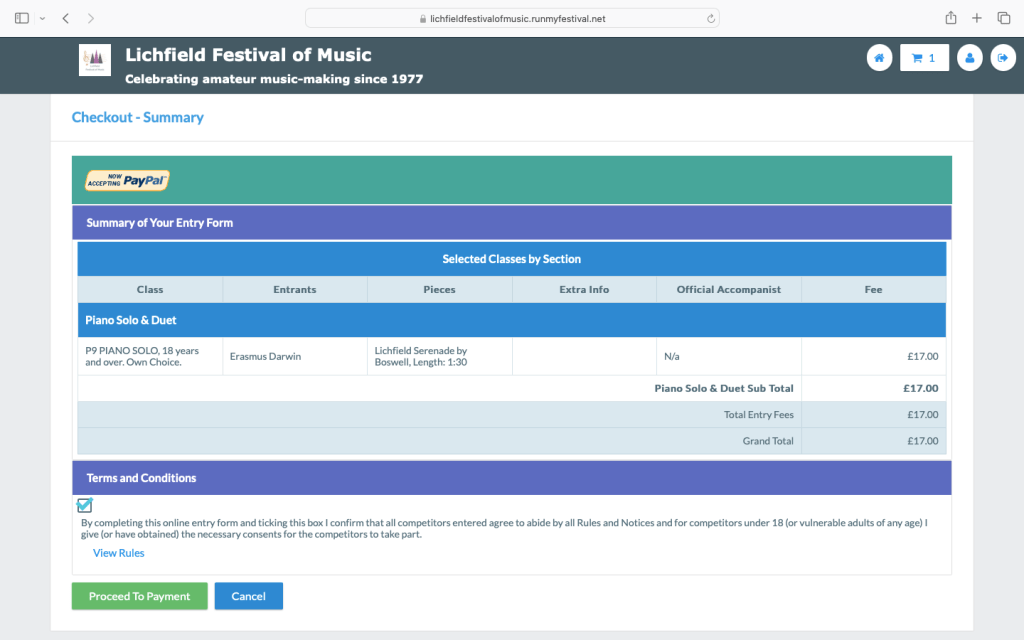Viewport: 1024px width, 640px height.
Task: Expand the sidebar dropdown chevron
Action: tap(42, 18)
